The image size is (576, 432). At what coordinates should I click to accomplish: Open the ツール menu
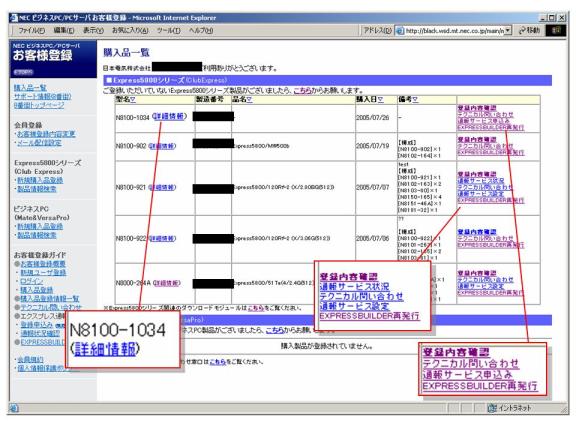(x=169, y=30)
